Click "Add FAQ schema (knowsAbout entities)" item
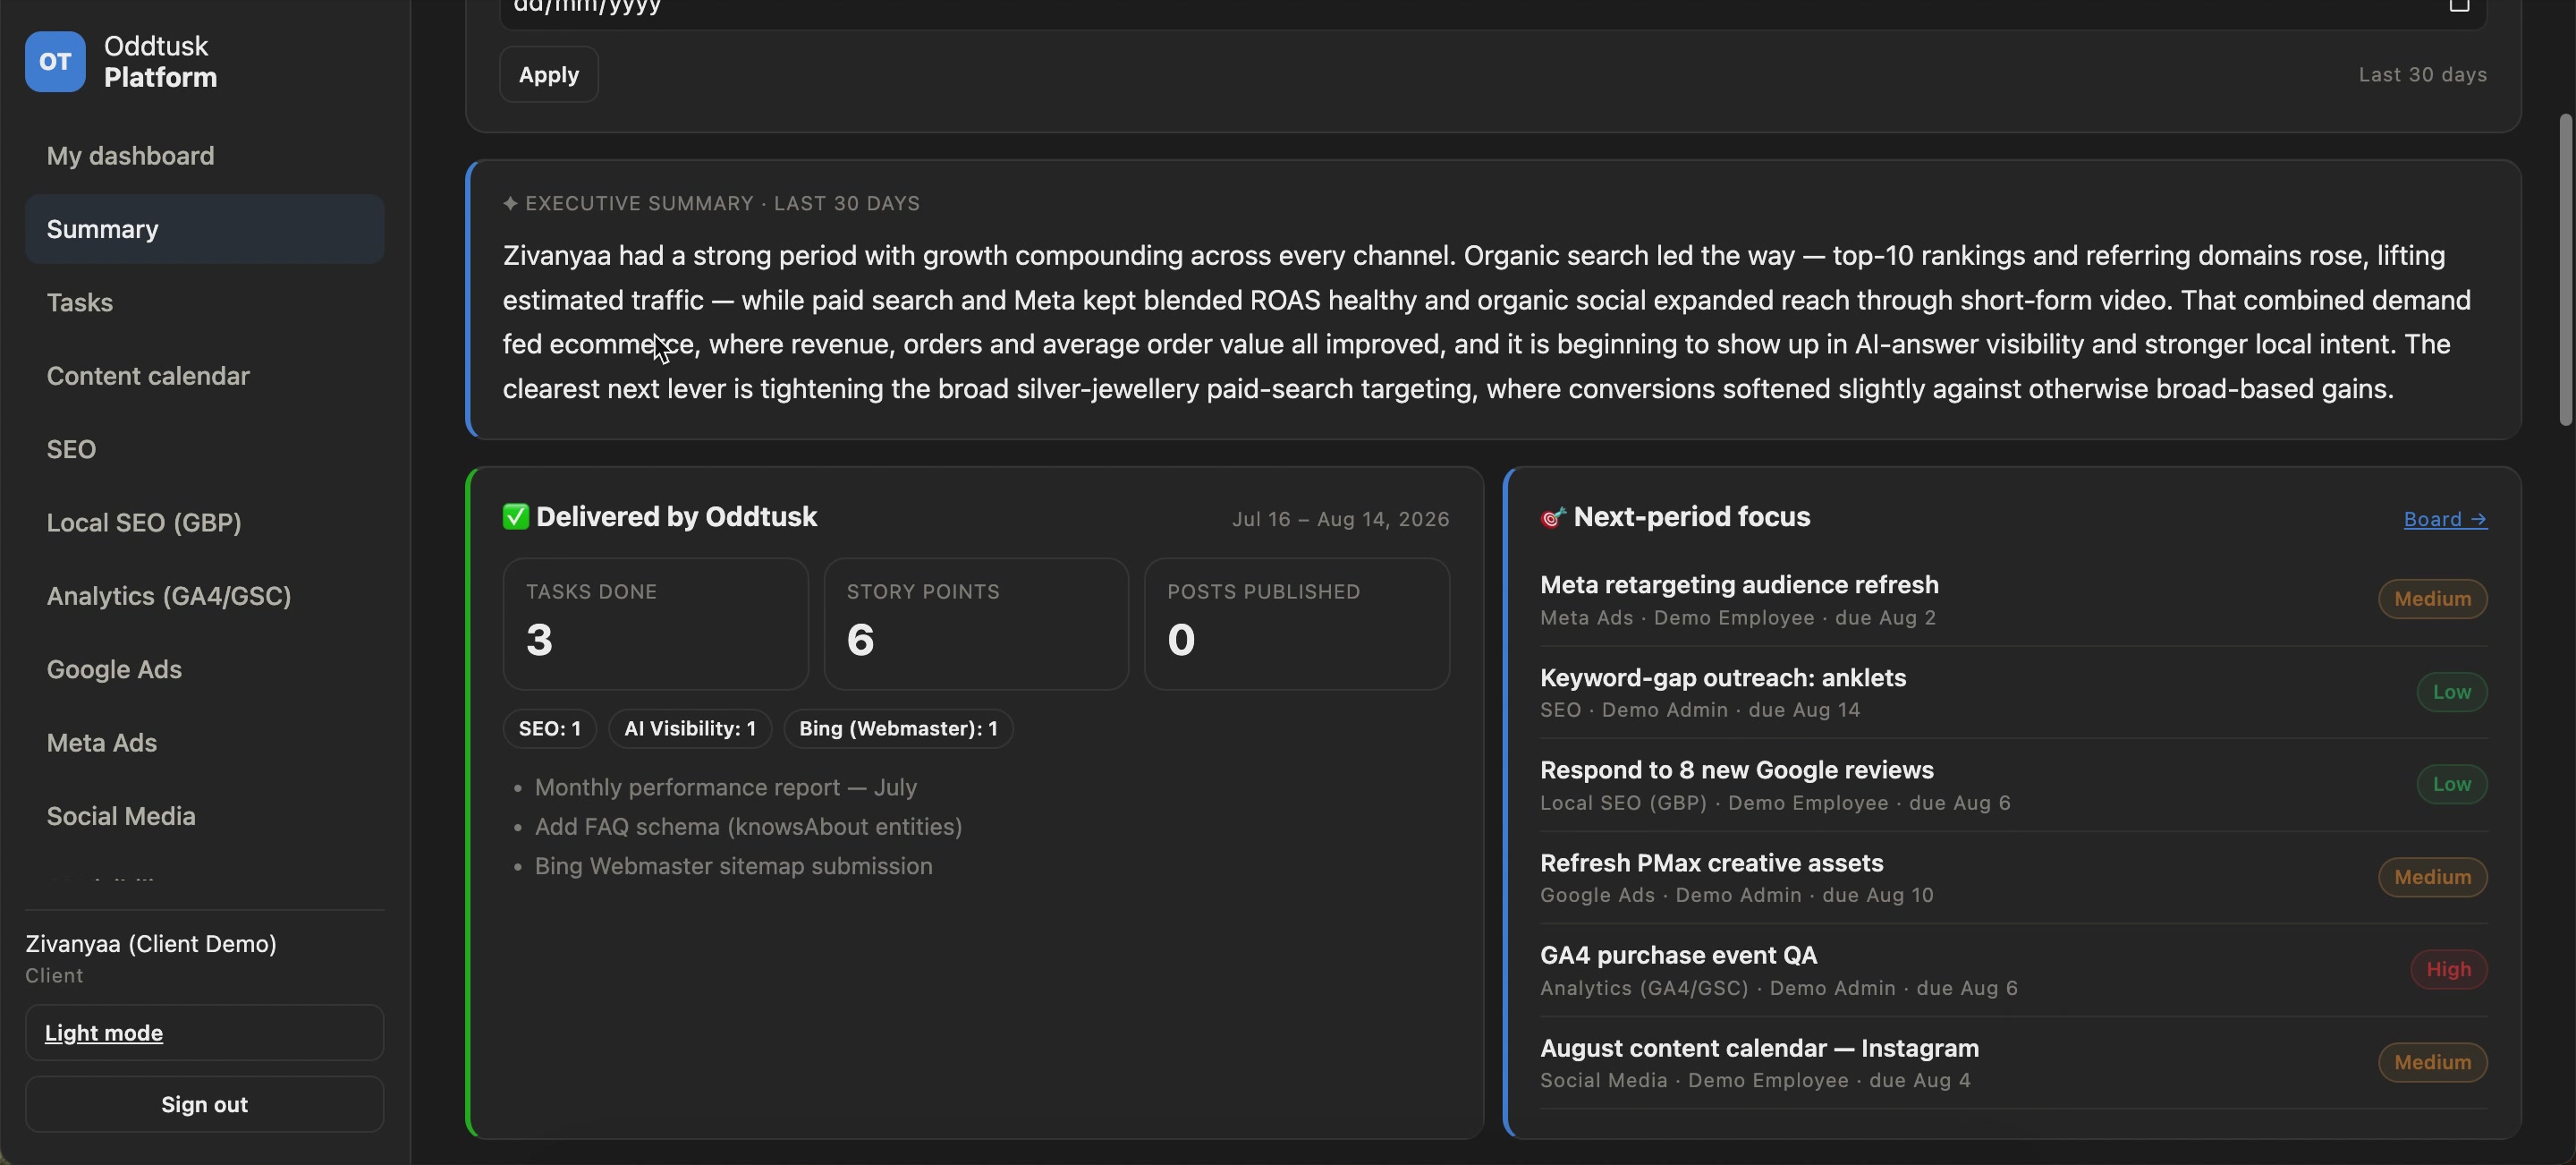This screenshot has width=2576, height=1165. 749,827
